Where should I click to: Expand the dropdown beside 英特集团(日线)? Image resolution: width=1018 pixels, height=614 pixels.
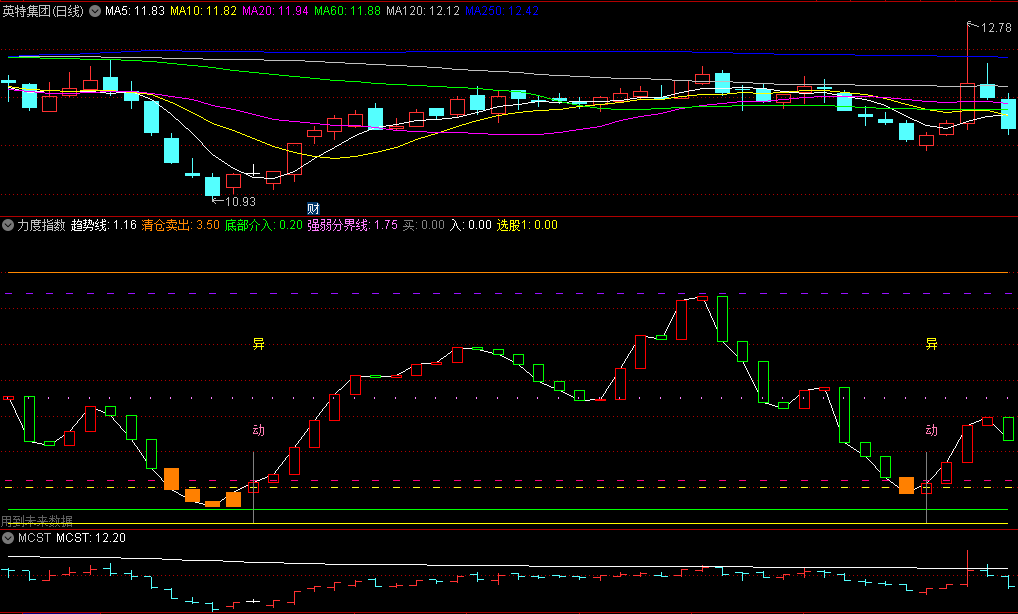95,11
